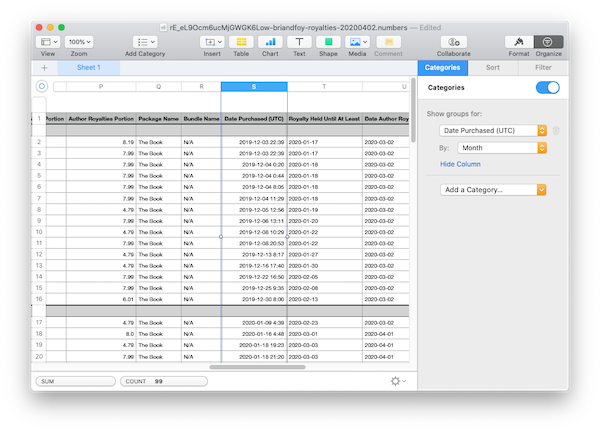The image size is (600, 432).
Task: Click date cell 2019-12-04 0:20
Action: coord(254,165)
